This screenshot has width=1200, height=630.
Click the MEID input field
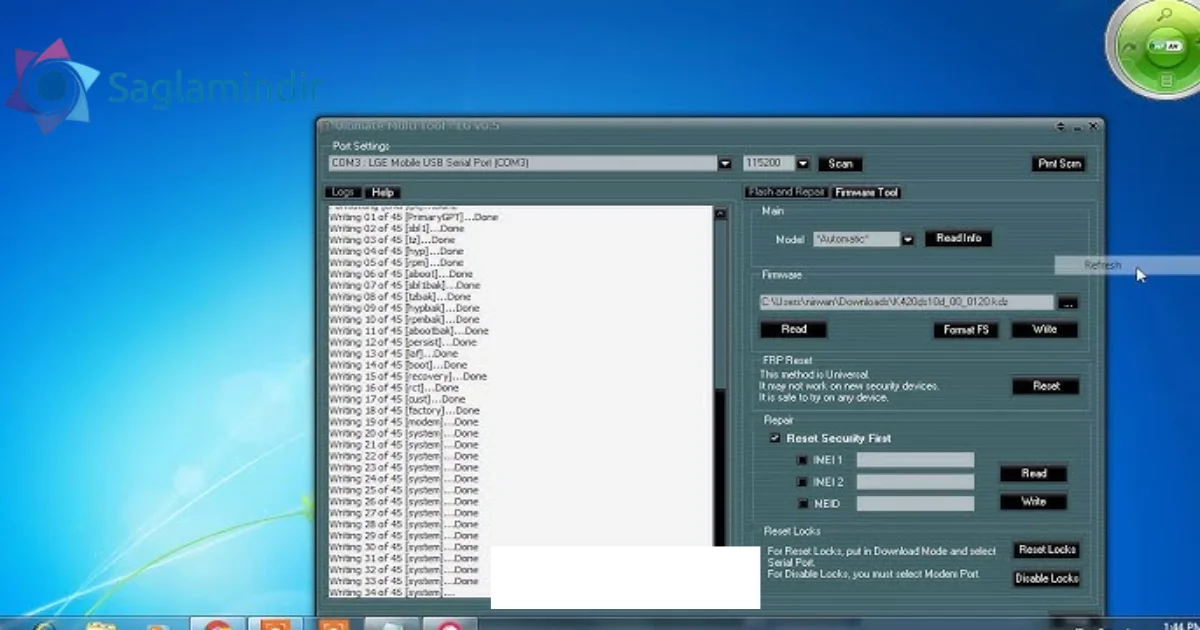pyautogui.click(x=915, y=504)
